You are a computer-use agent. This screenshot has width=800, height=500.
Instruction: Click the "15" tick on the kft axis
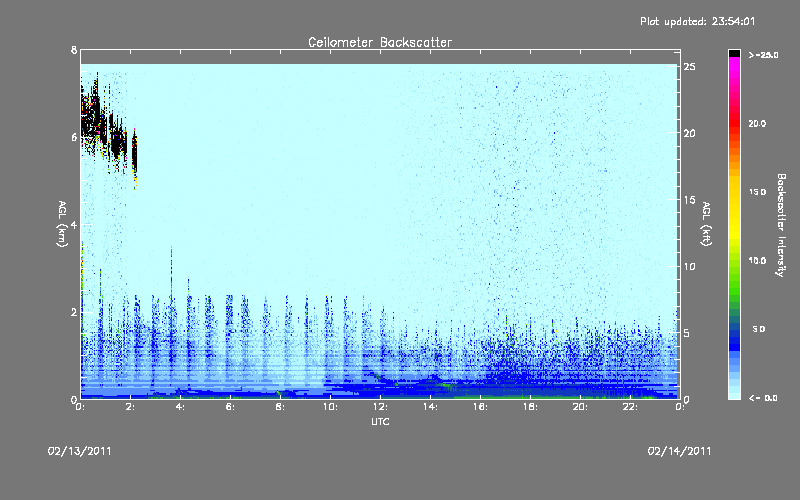point(690,200)
